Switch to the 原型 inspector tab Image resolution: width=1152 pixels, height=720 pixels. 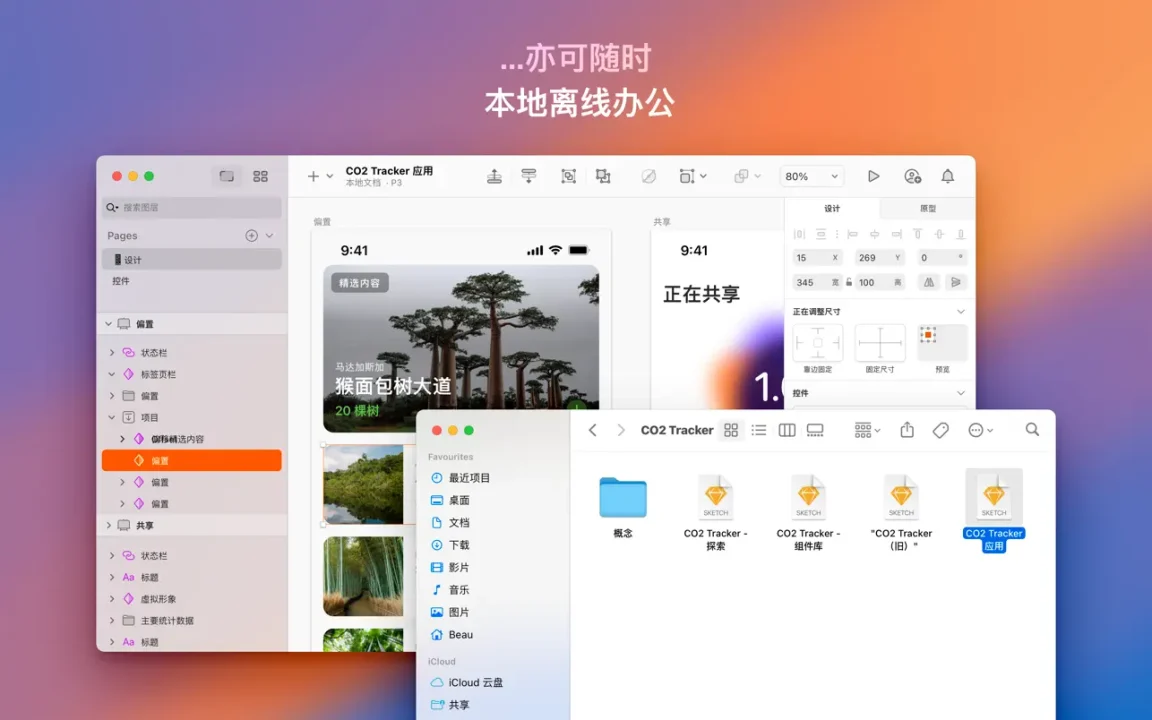[928, 209]
